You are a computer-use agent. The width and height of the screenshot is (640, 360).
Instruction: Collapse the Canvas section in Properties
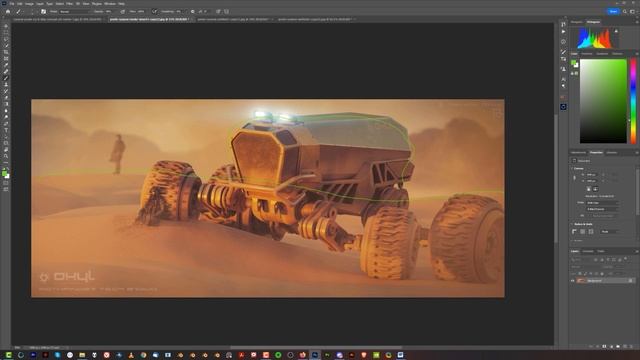click(572, 168)
